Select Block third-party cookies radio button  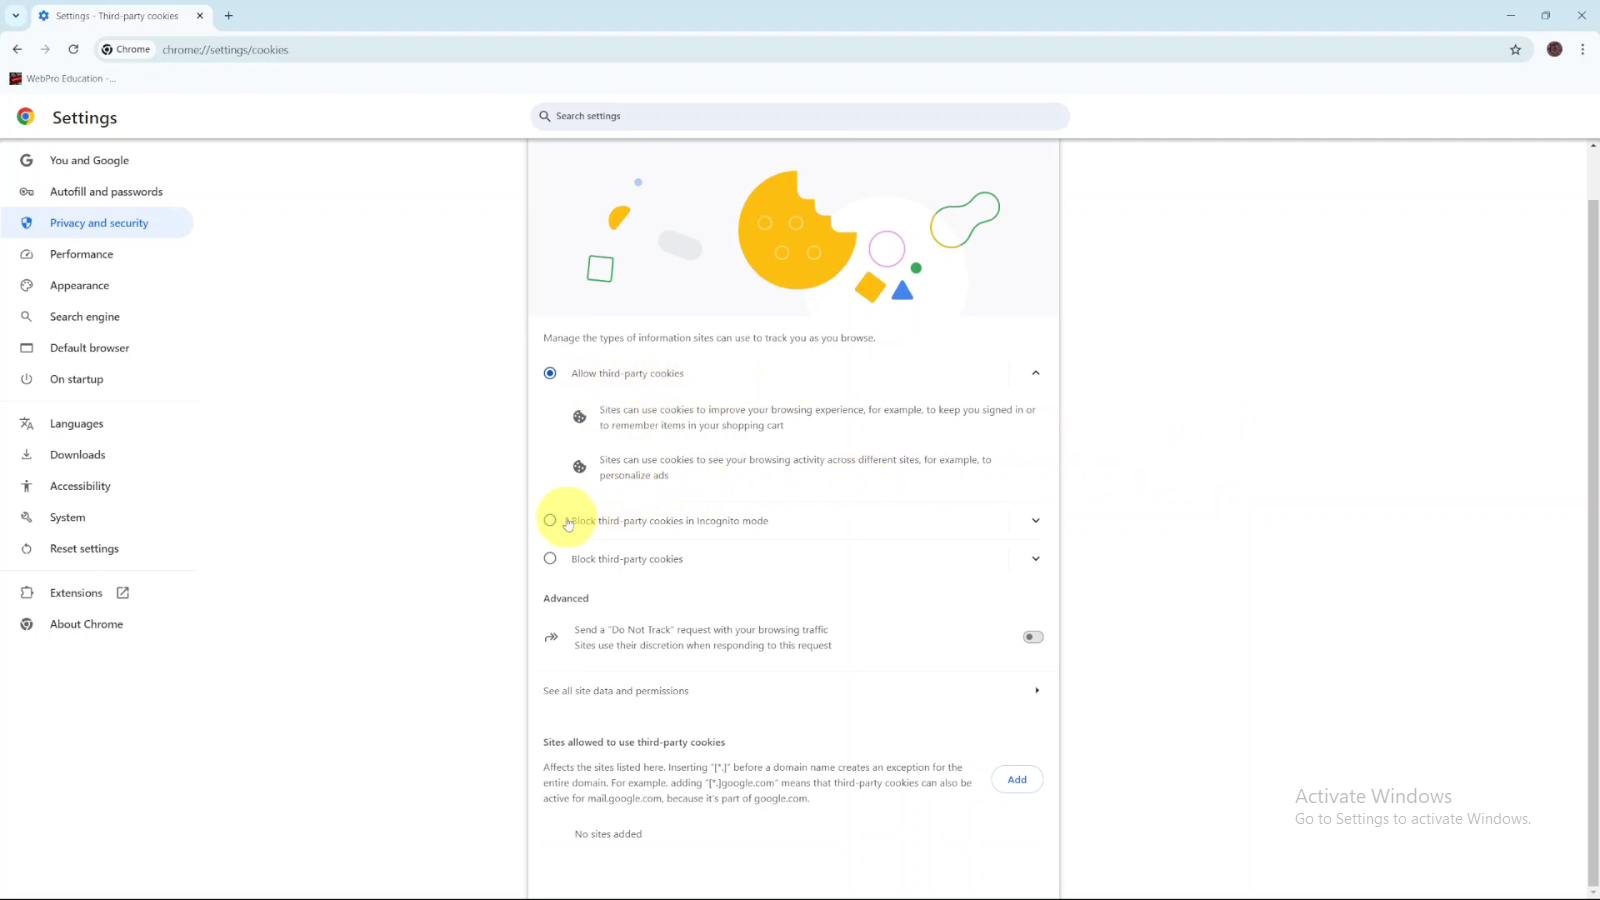(x=550, y=559)
